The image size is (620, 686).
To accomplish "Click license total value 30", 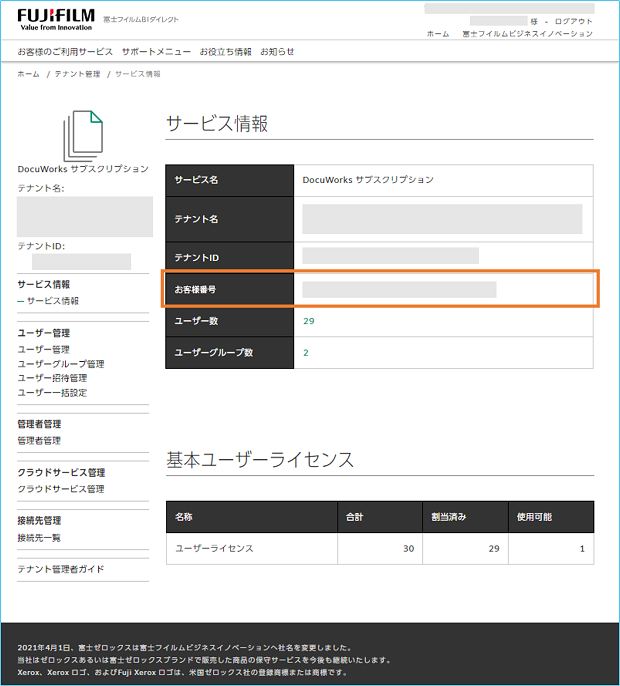I will 409,549.
